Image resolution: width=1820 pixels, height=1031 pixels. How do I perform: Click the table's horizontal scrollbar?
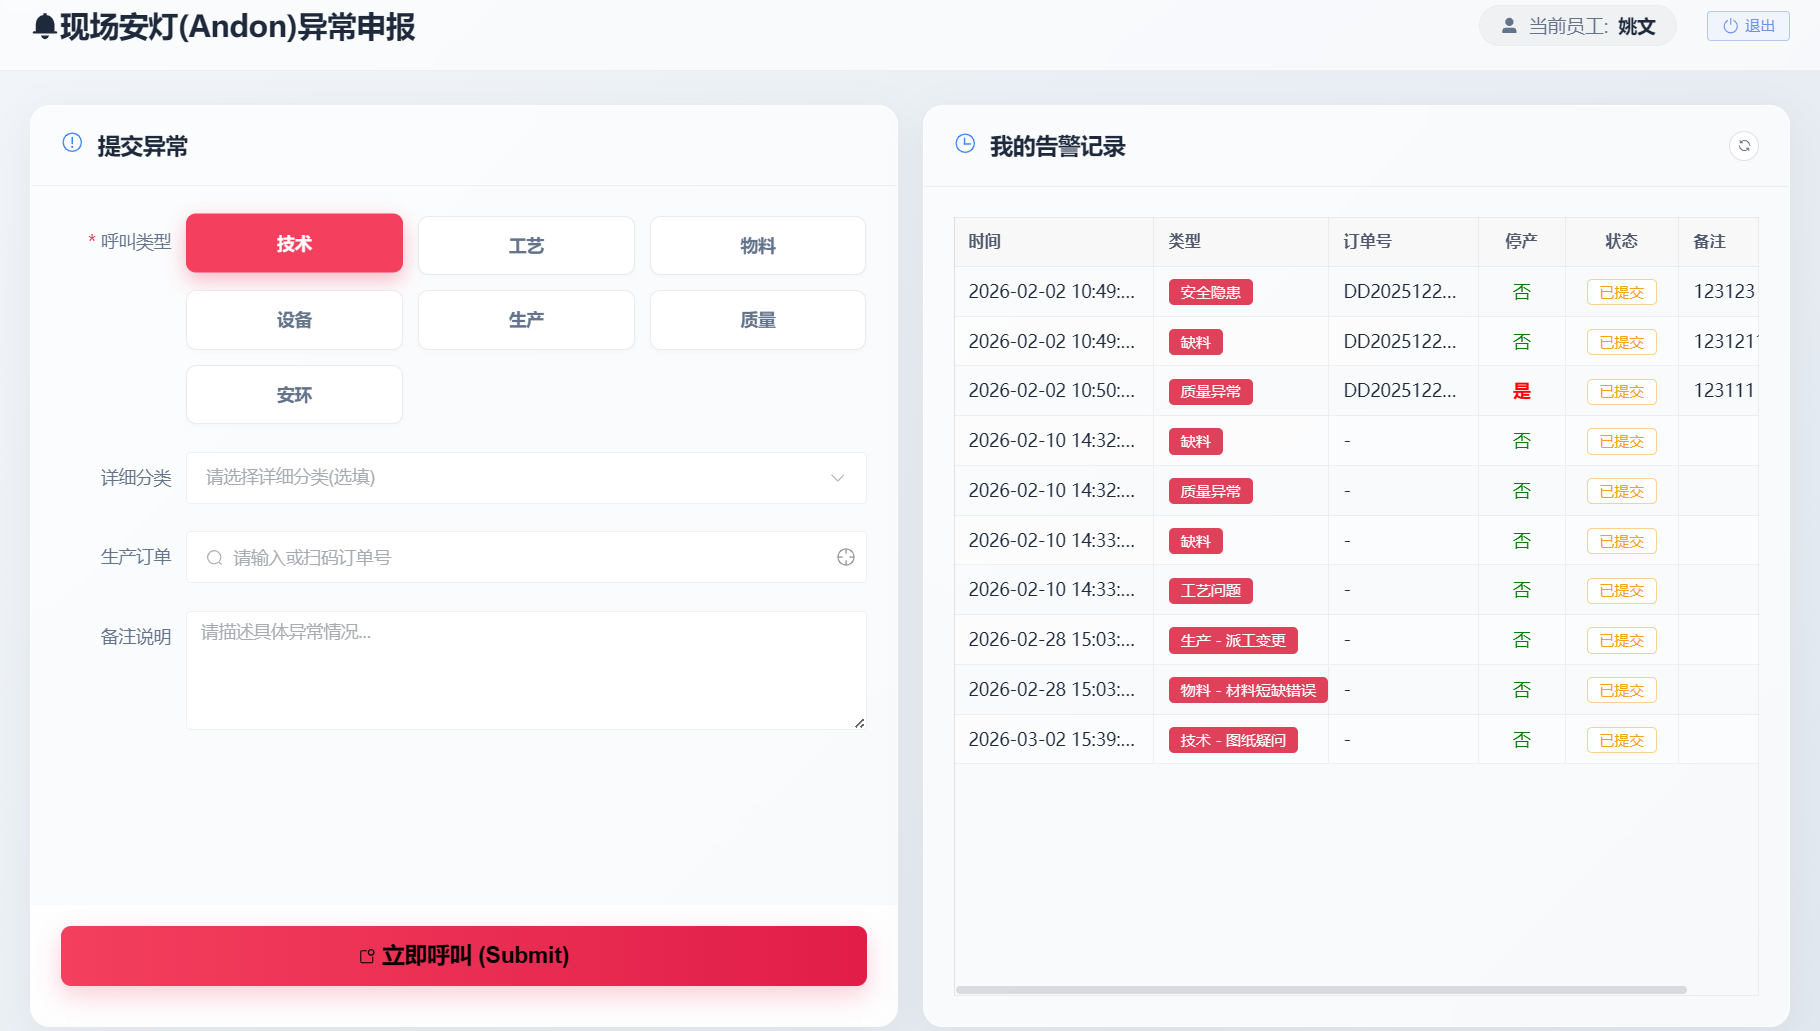tap(1320, 989)
